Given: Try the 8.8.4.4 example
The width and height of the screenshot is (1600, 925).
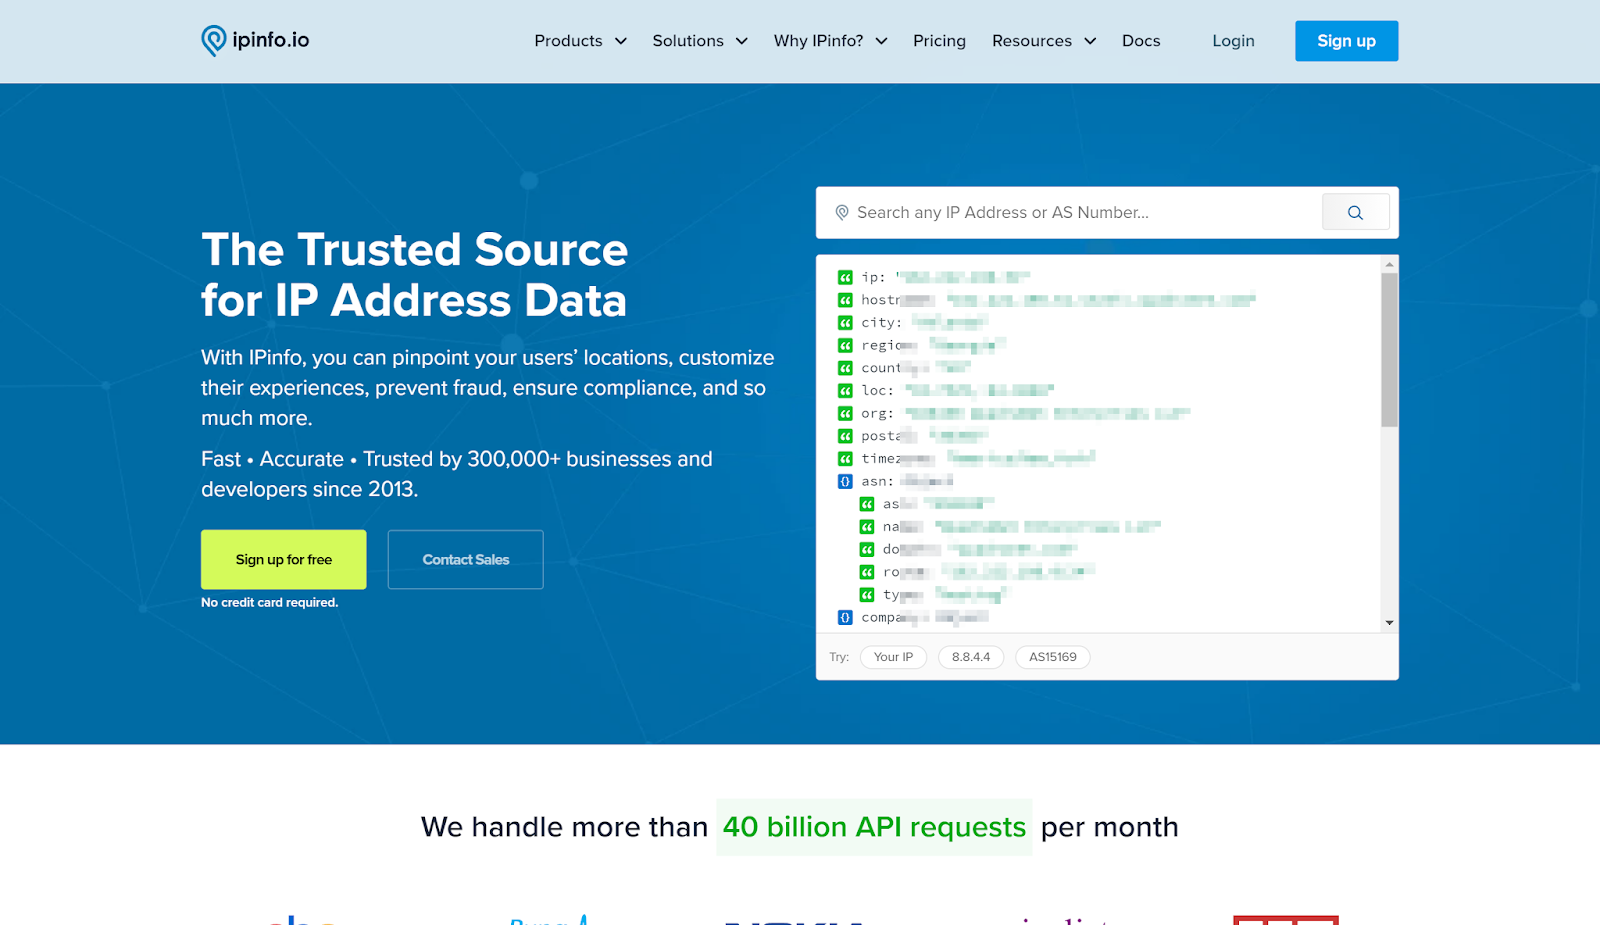Looking at the screenshot, I should (x=971, y=657).
